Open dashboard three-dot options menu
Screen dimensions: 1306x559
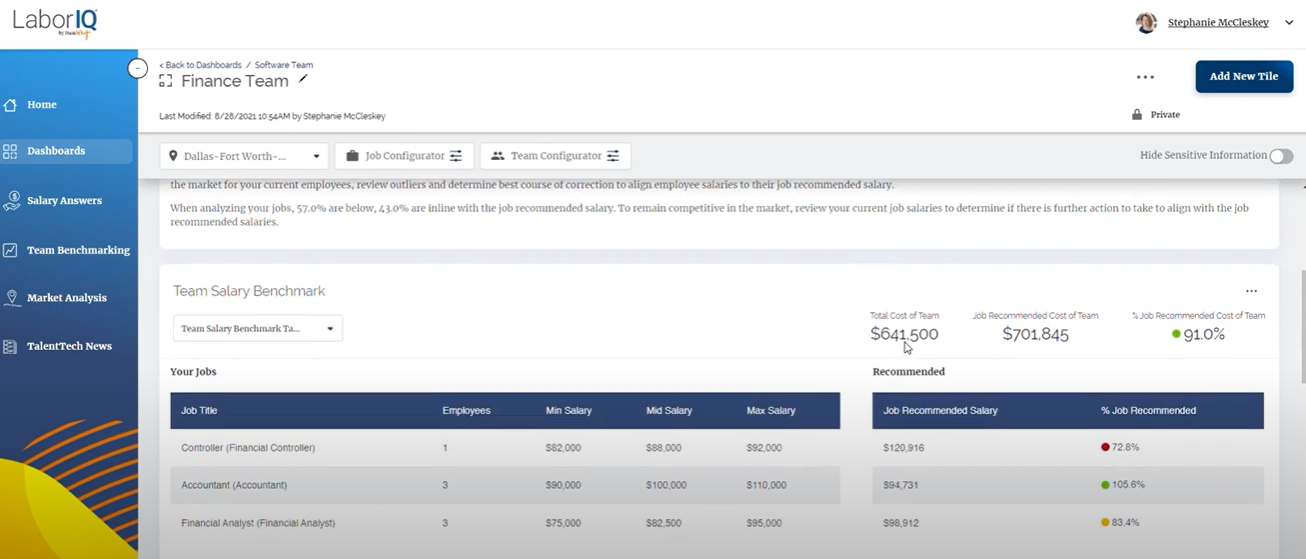pyautogui.click(x=1145, y=77)
